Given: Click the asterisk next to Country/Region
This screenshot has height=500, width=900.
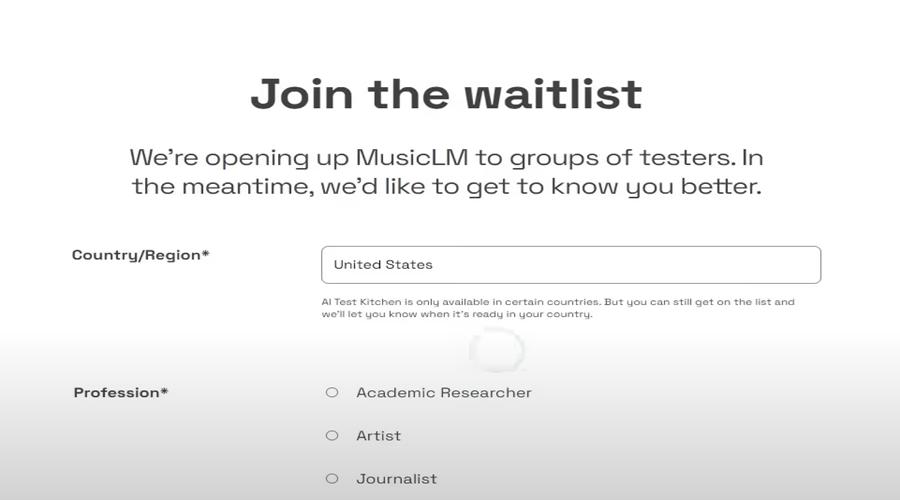Looking at the screenshot, I should click(x=206, y=254).
